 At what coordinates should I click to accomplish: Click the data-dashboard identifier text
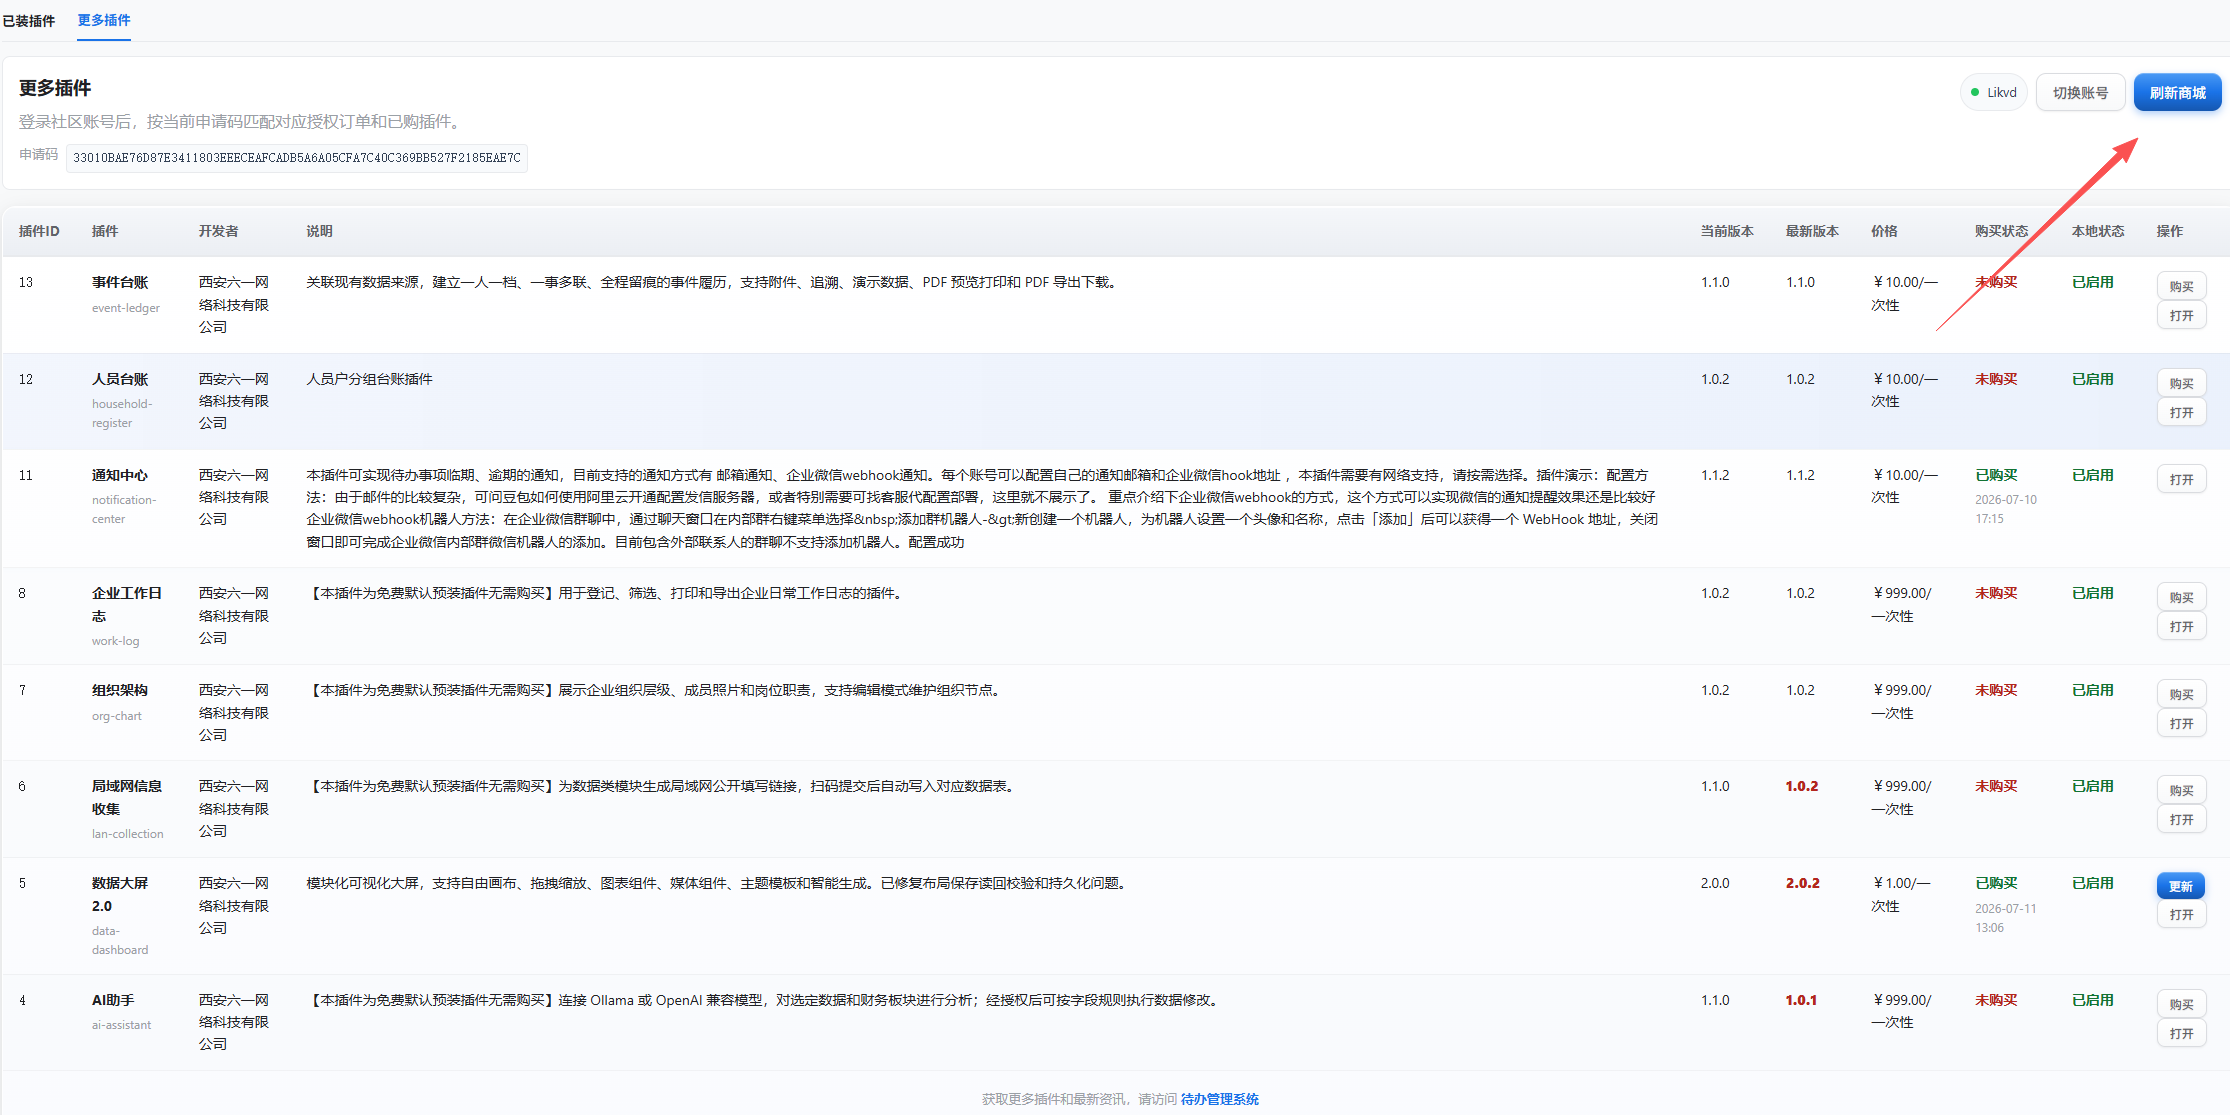(x=120, y=940)
